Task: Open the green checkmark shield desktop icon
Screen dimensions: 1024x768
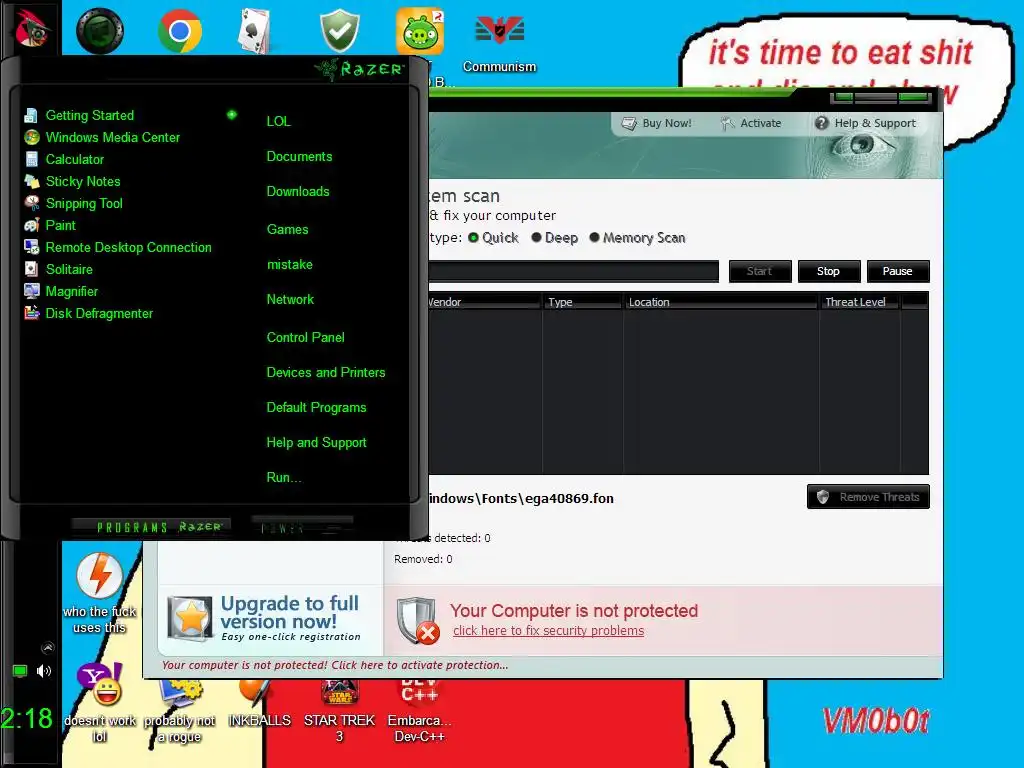Action: 340,31
